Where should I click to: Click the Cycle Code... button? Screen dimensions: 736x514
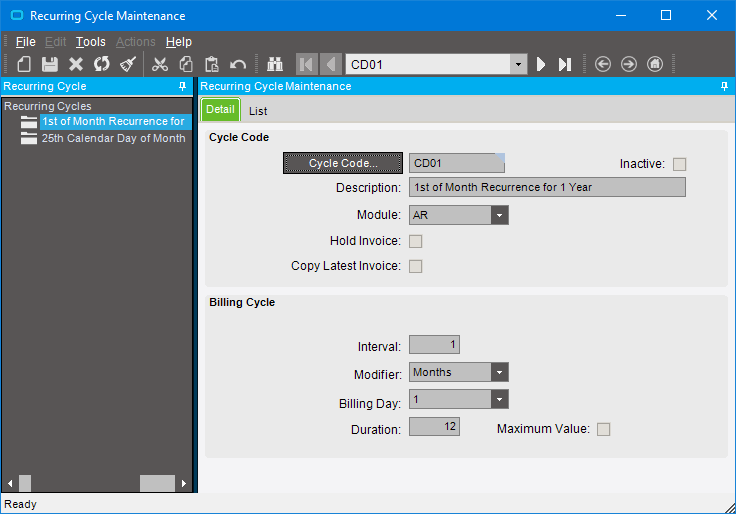343,163
